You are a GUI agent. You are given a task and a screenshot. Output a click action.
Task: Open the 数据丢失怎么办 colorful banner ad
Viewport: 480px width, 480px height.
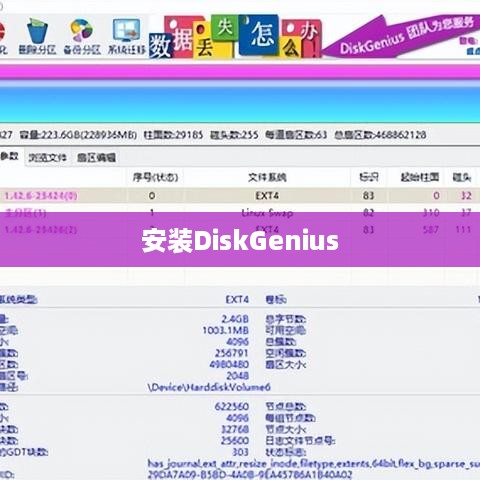[x=235, y=37]
